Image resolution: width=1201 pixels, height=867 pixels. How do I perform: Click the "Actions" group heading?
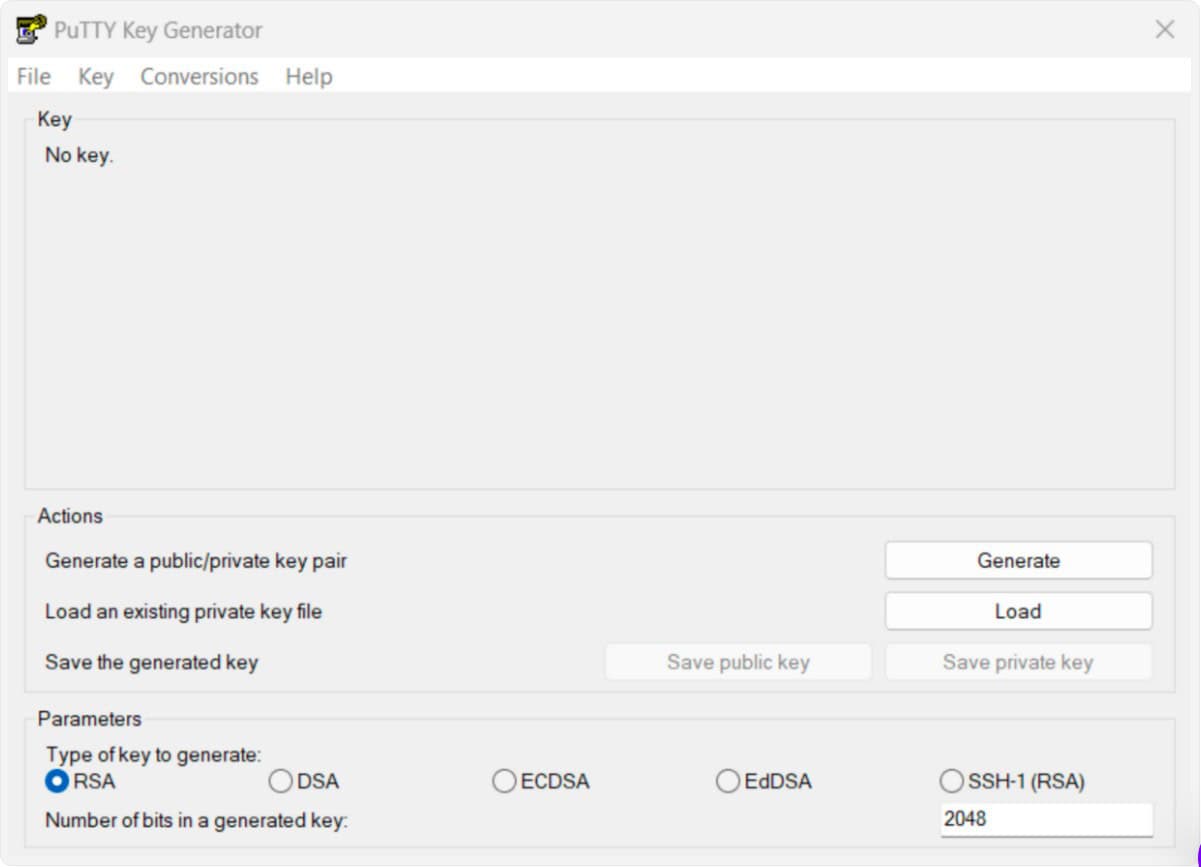click(70, 517)
